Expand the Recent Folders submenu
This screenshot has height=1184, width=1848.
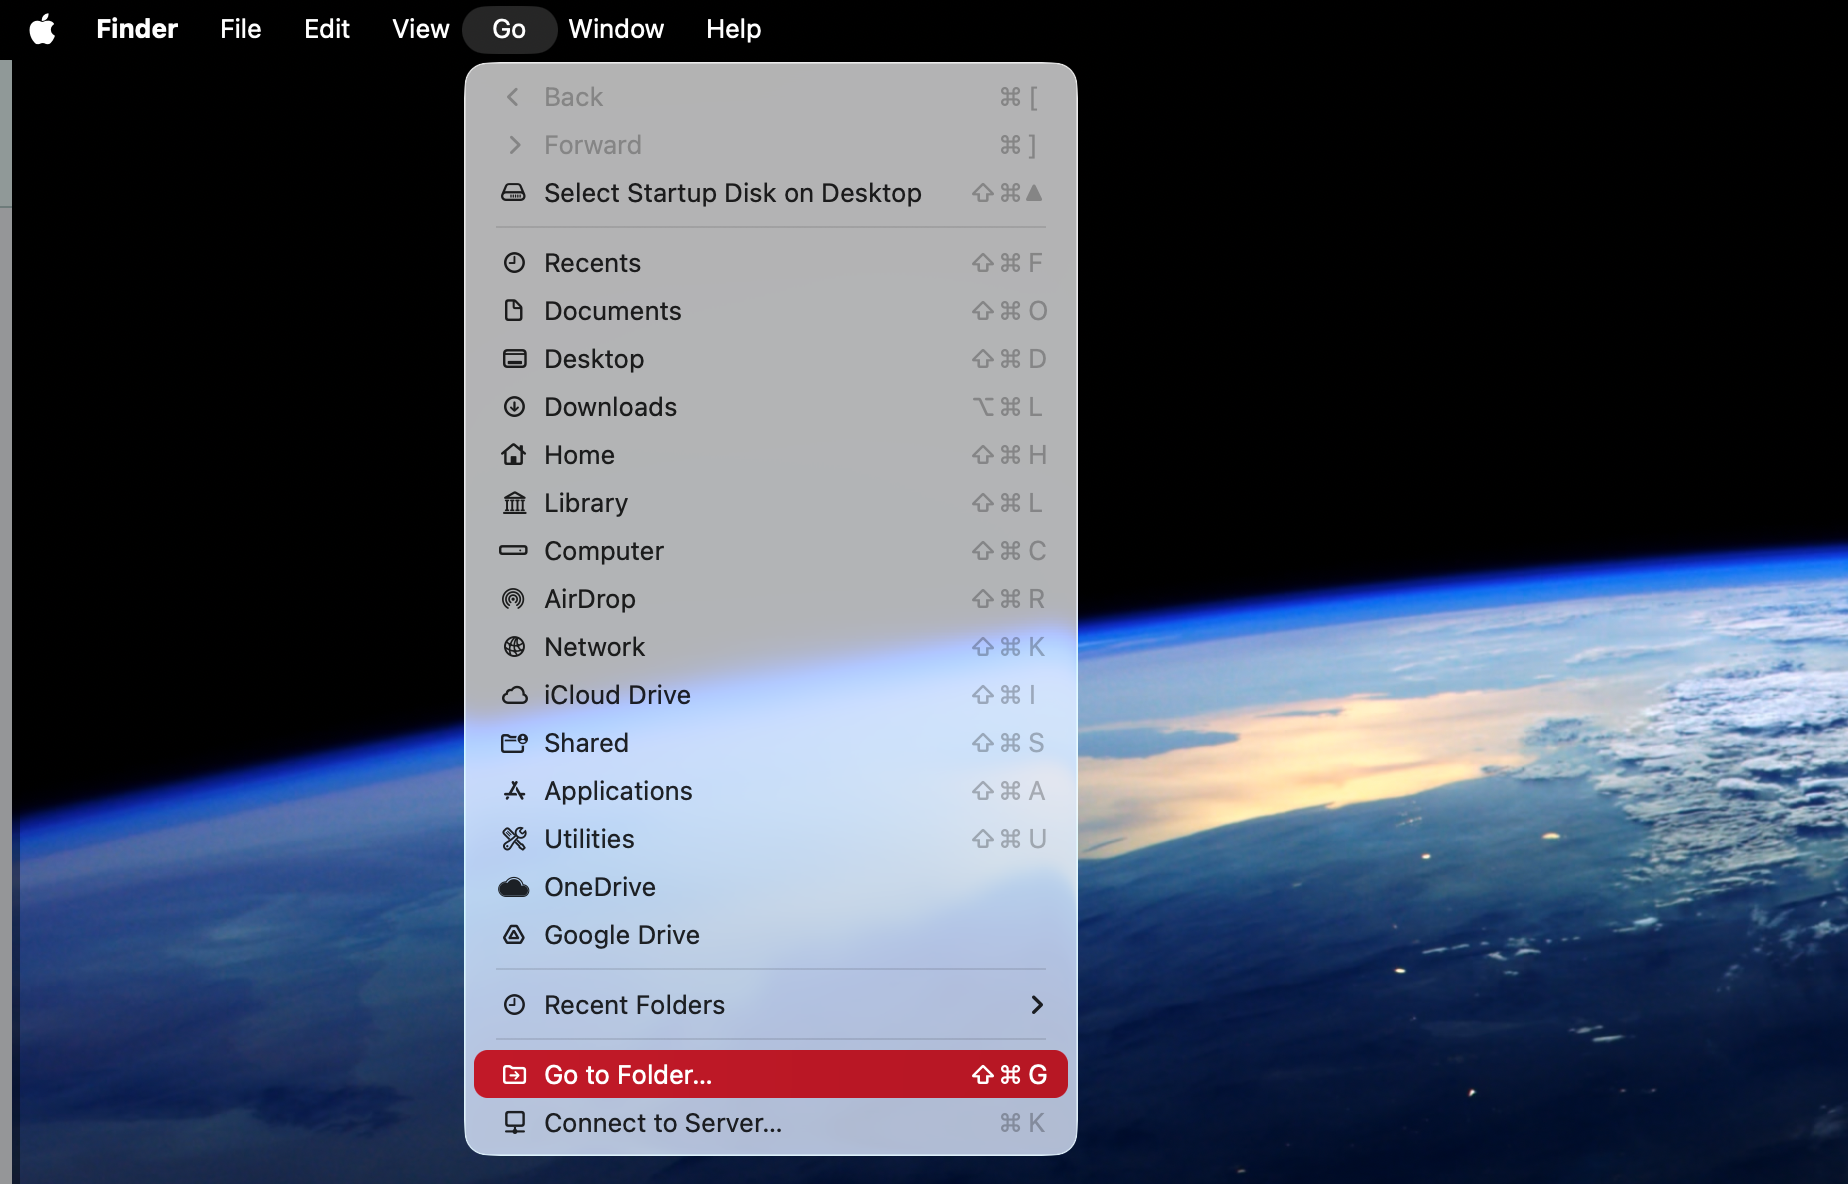click(770, 1005)
